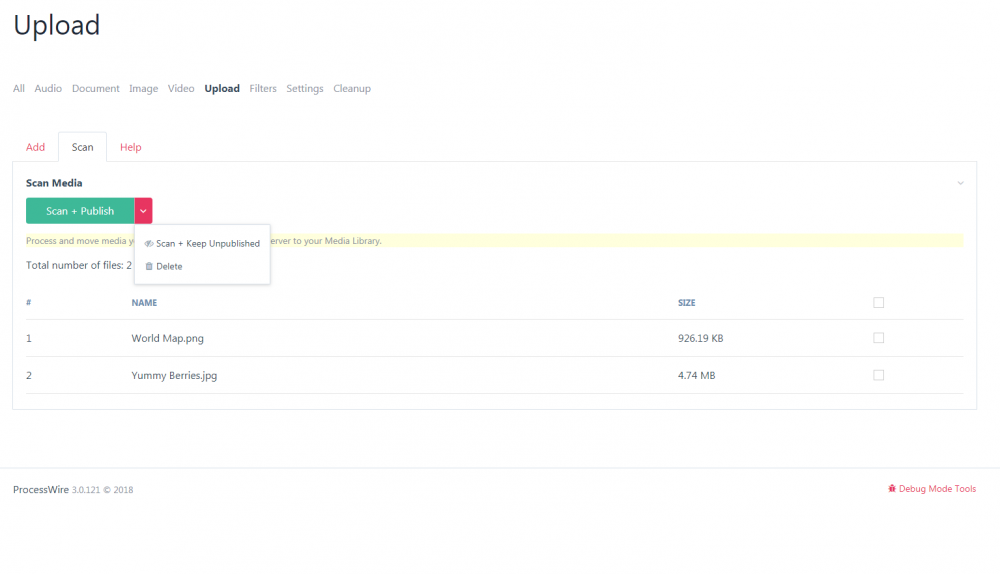The image size is (1000, 574).
Task: Show the Audio media list
Action: point(48,89)
